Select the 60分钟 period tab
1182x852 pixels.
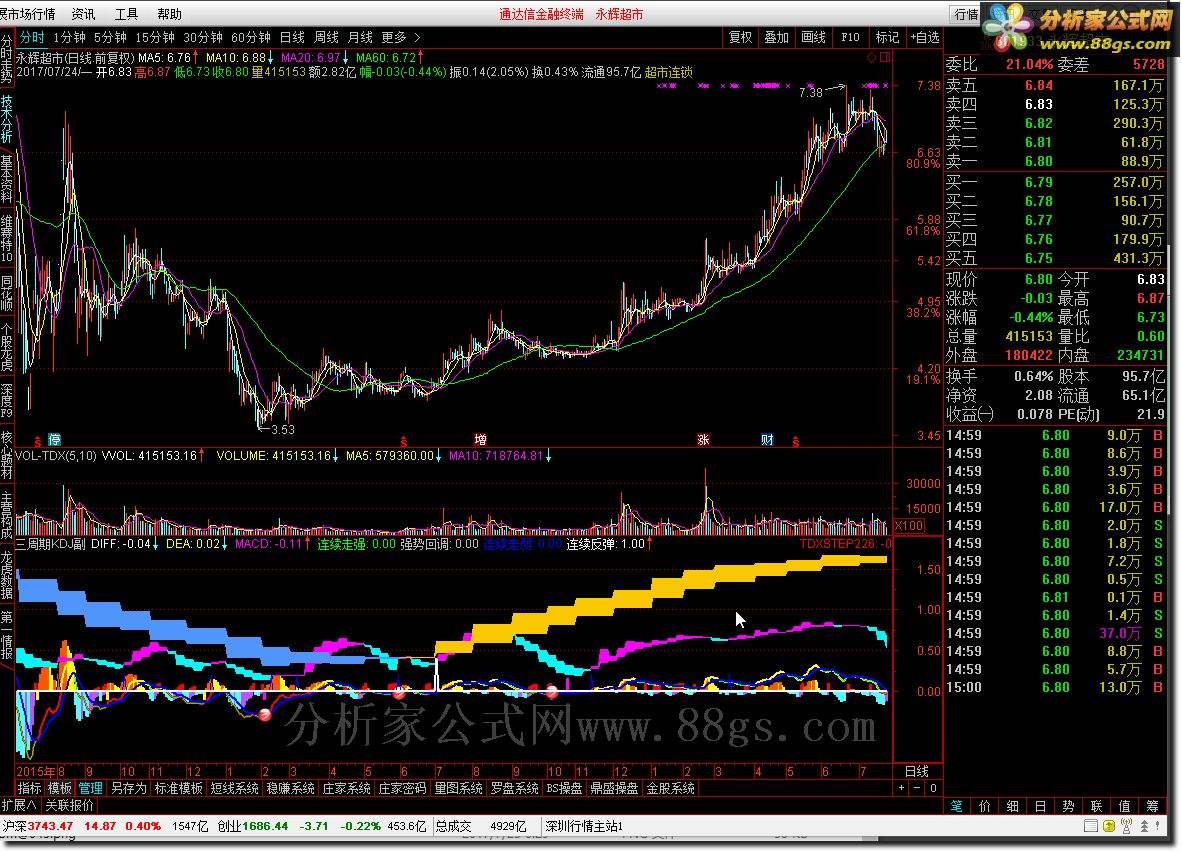pyautogui.click(x=250, y=37)
